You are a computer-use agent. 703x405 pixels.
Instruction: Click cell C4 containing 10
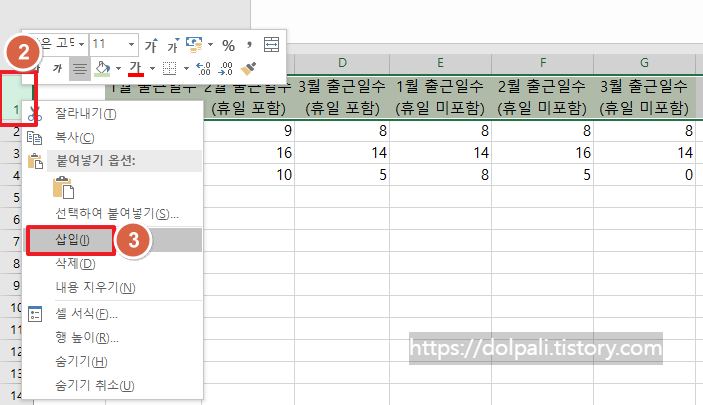[x=249, y=175]
